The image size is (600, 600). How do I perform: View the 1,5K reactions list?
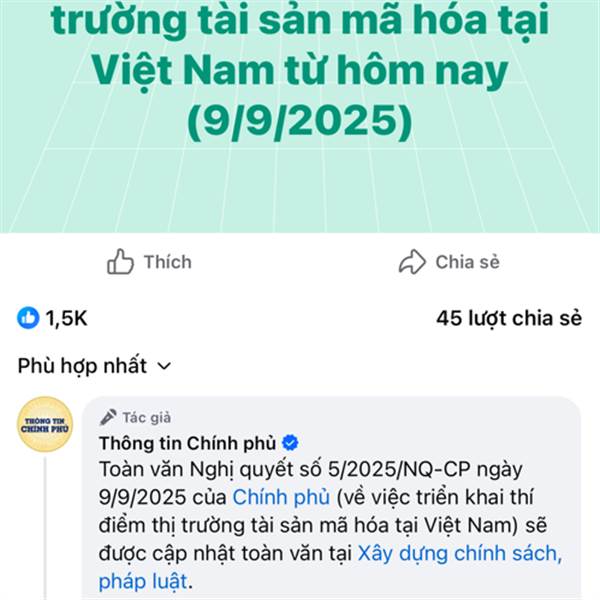(52, 318)
